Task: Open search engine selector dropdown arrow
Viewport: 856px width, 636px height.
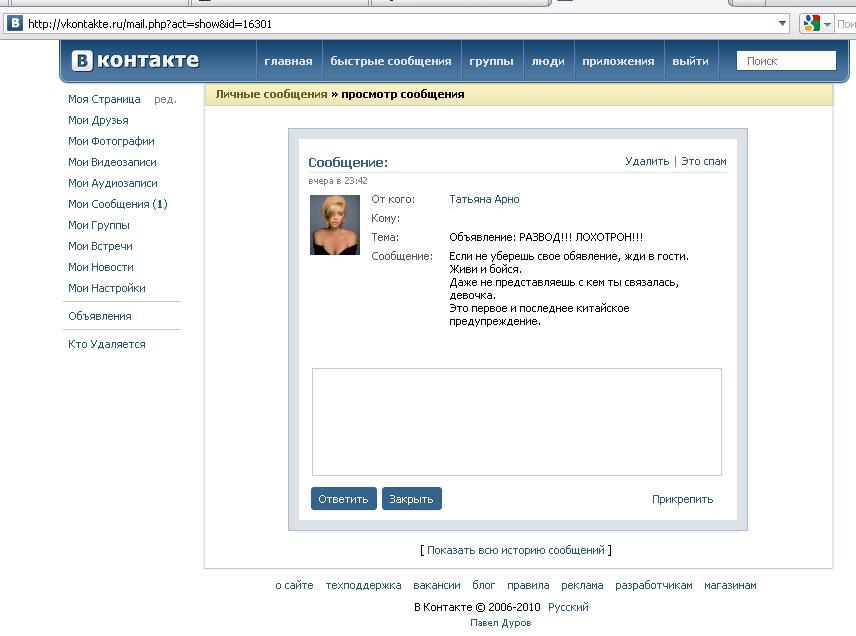Action: [x=827, y=24]
